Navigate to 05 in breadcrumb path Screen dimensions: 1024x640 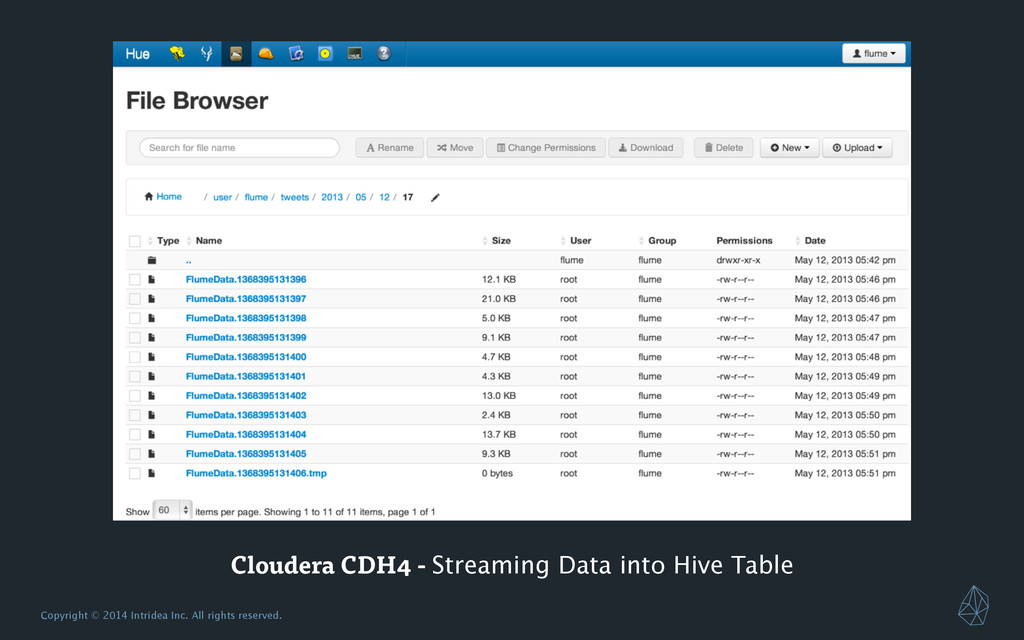360,197
